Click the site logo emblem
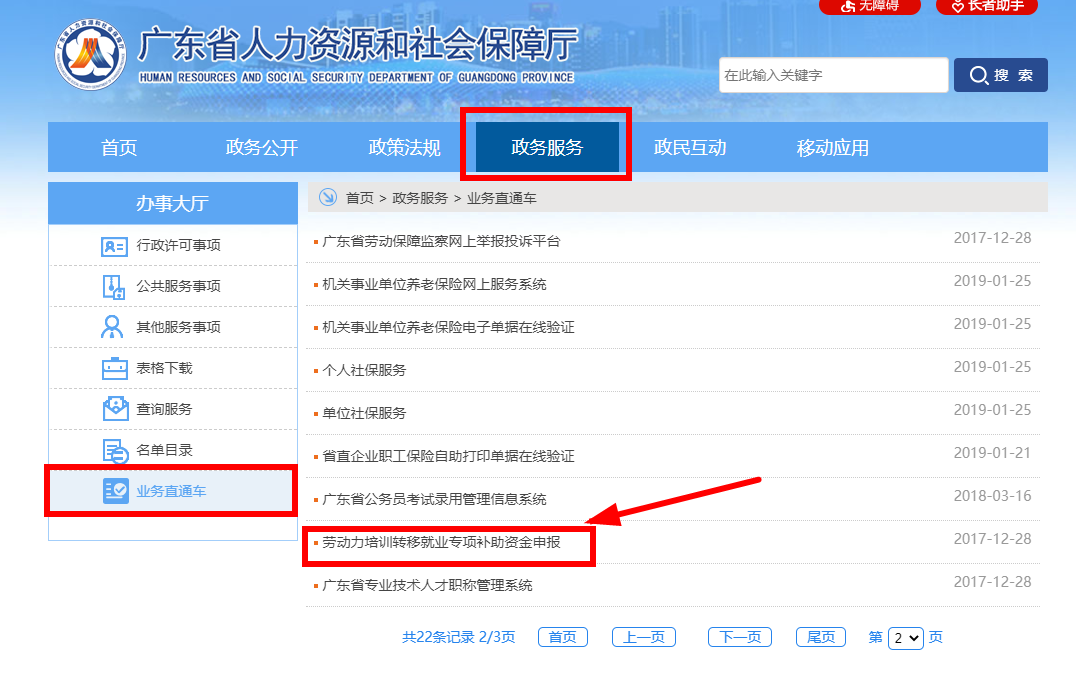1076x674 pixels. point(90,53)
